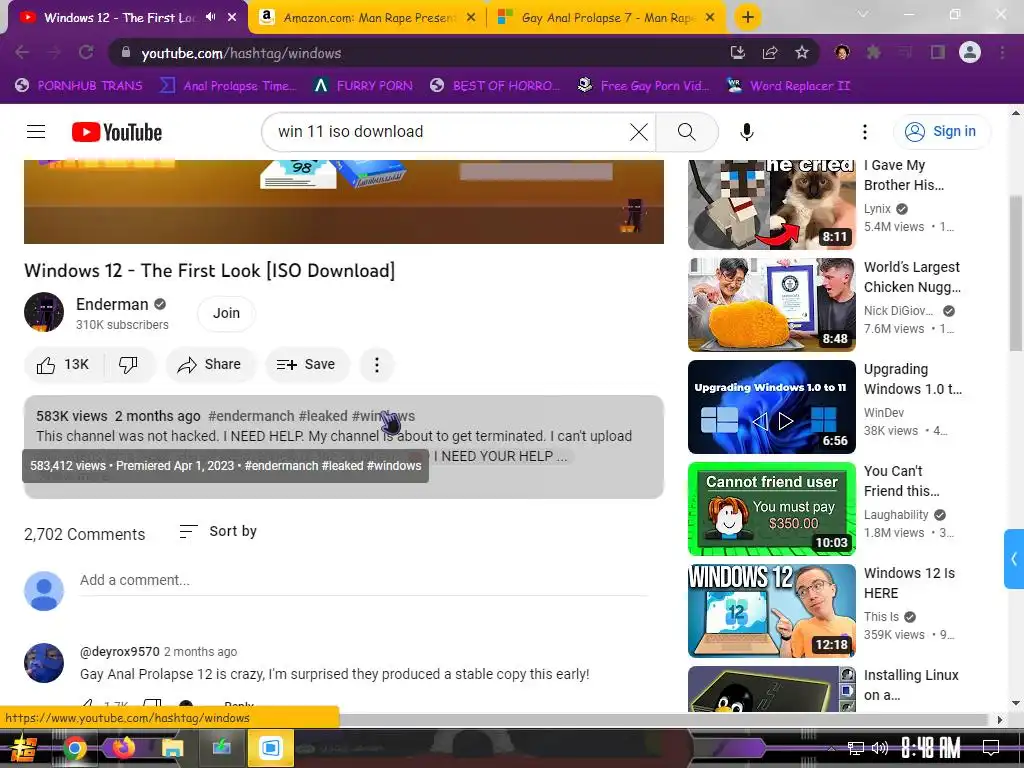Open a new tab with the plus button
This screenshot has height=768, width=1024.
click(748, 17)
